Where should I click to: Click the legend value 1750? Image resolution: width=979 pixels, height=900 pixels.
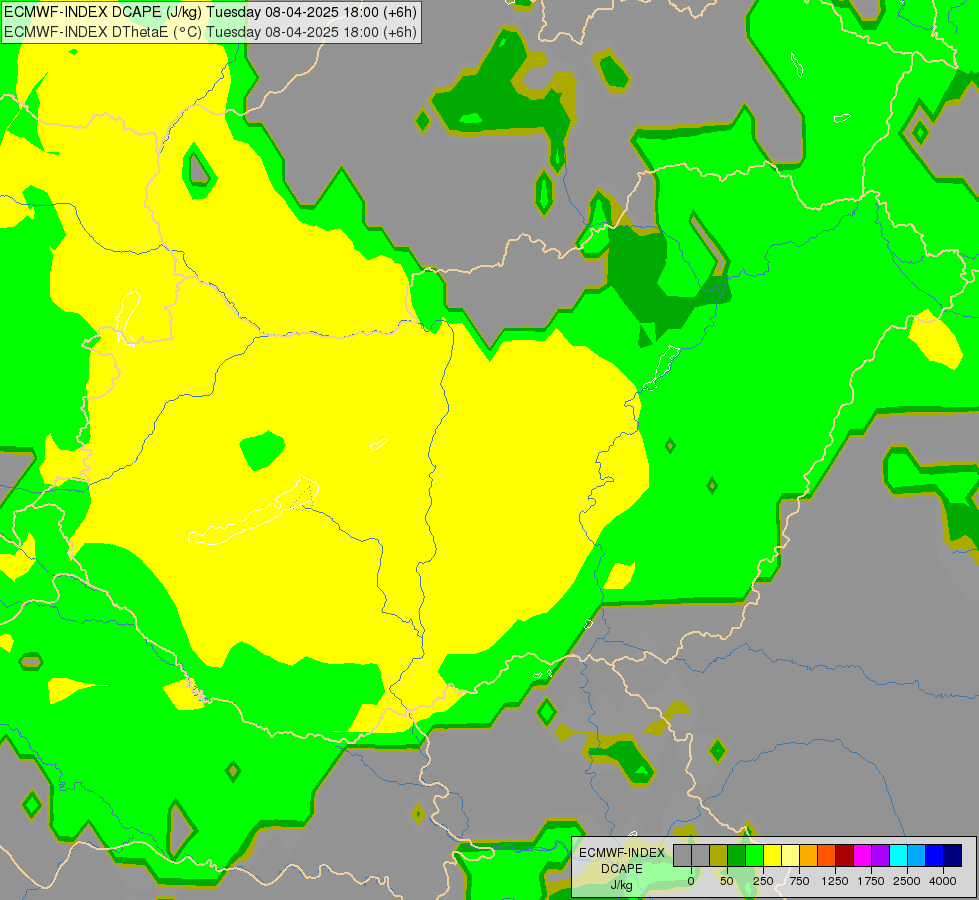click(x=871, y=881)
